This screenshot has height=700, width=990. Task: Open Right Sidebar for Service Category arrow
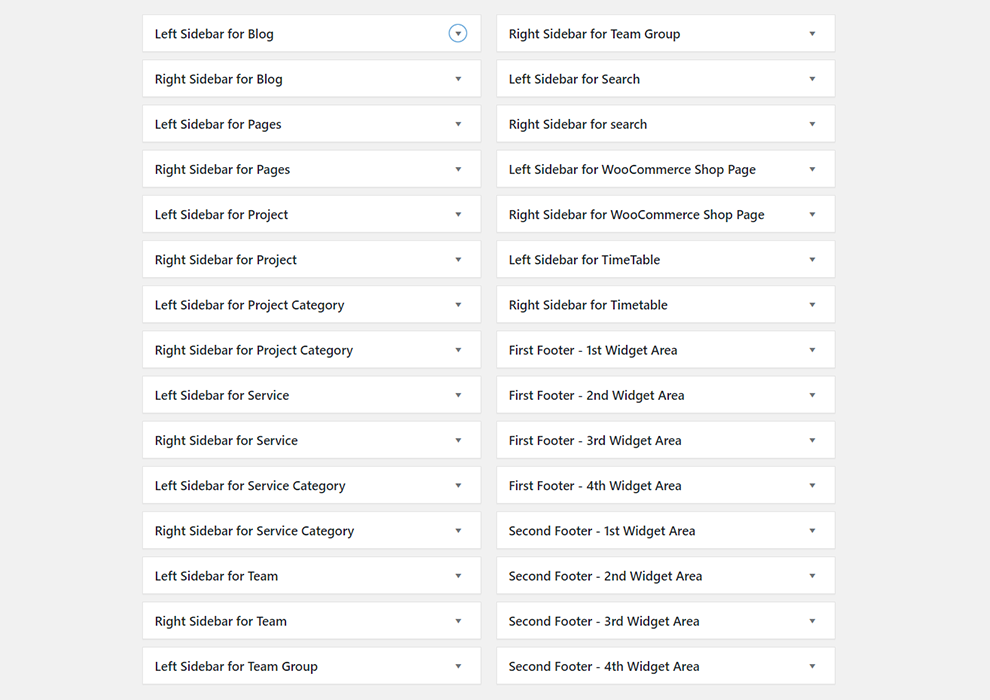pyautogui.click(x=458, y=531)
